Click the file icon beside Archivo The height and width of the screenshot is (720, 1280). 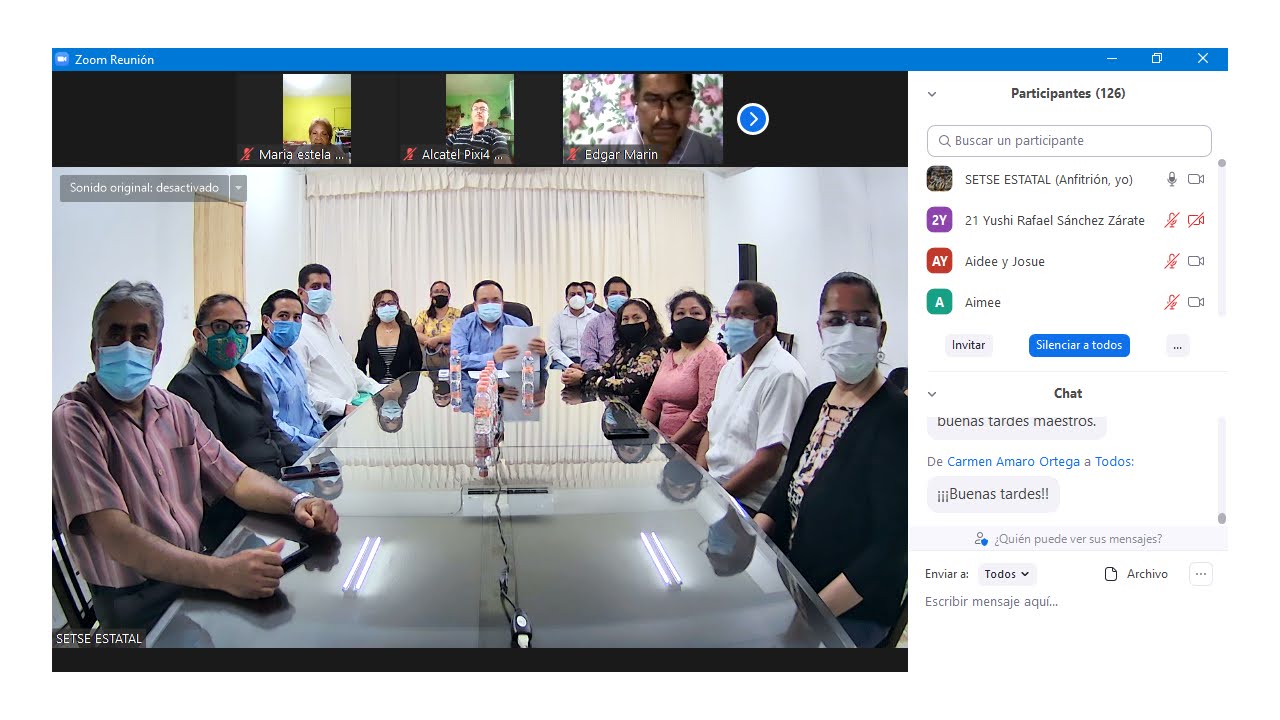pyautogui.click(x=1110, y=574)
